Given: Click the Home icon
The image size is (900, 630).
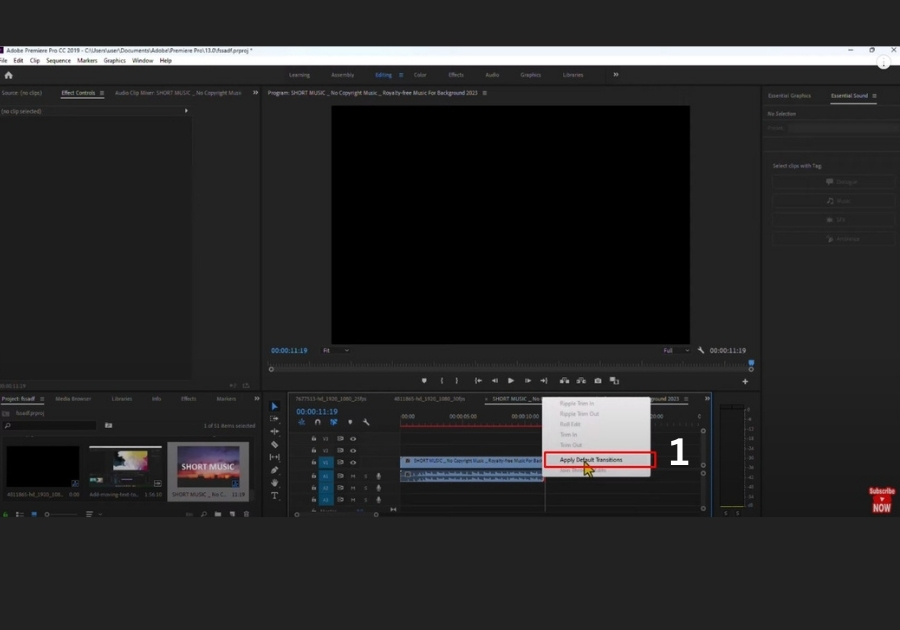Looking at the screenshot, I should [9, 75].
